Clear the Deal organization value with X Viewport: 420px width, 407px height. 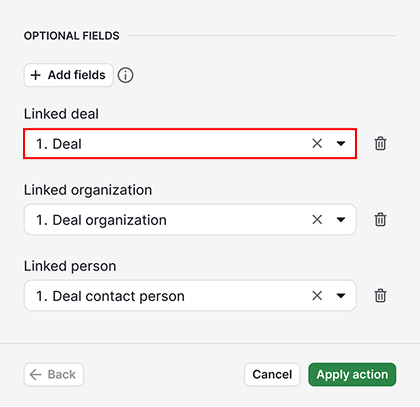[317, 220]
